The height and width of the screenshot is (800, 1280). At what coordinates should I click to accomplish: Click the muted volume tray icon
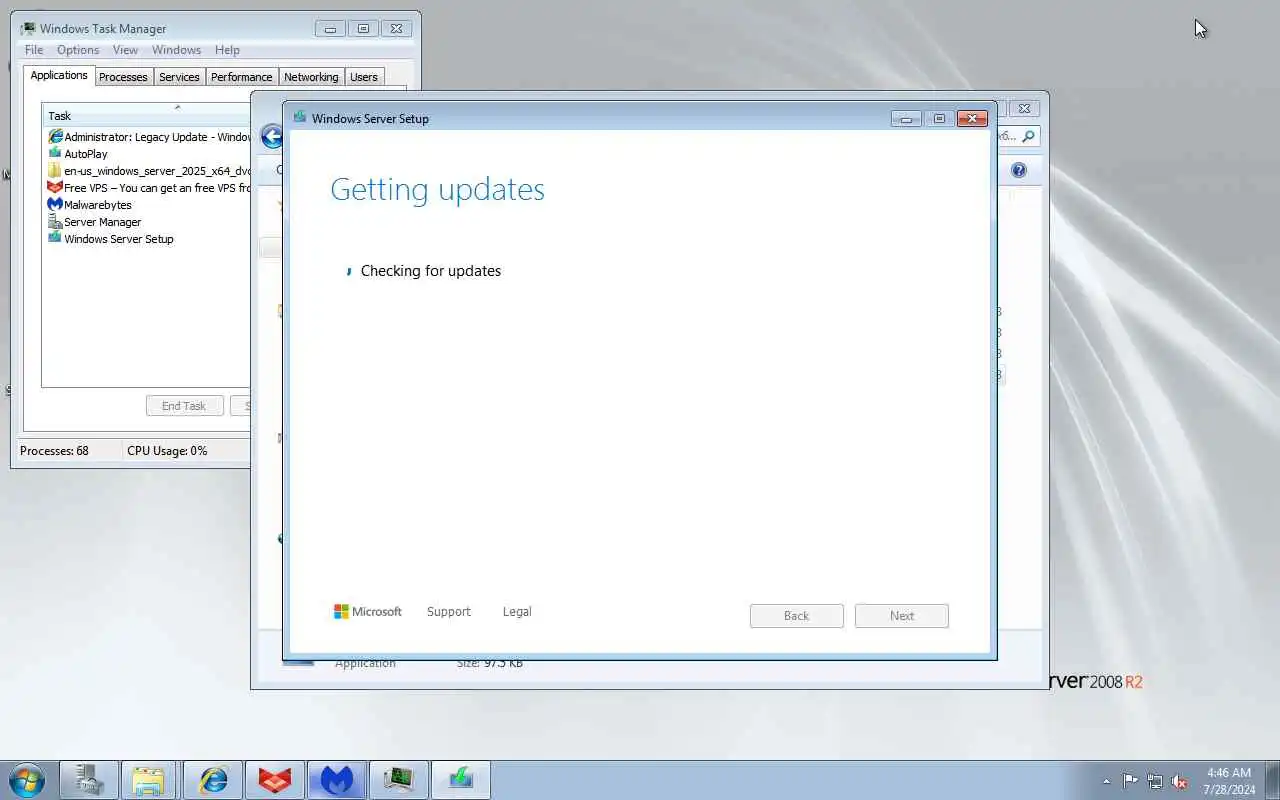(x=1180, y=781)
